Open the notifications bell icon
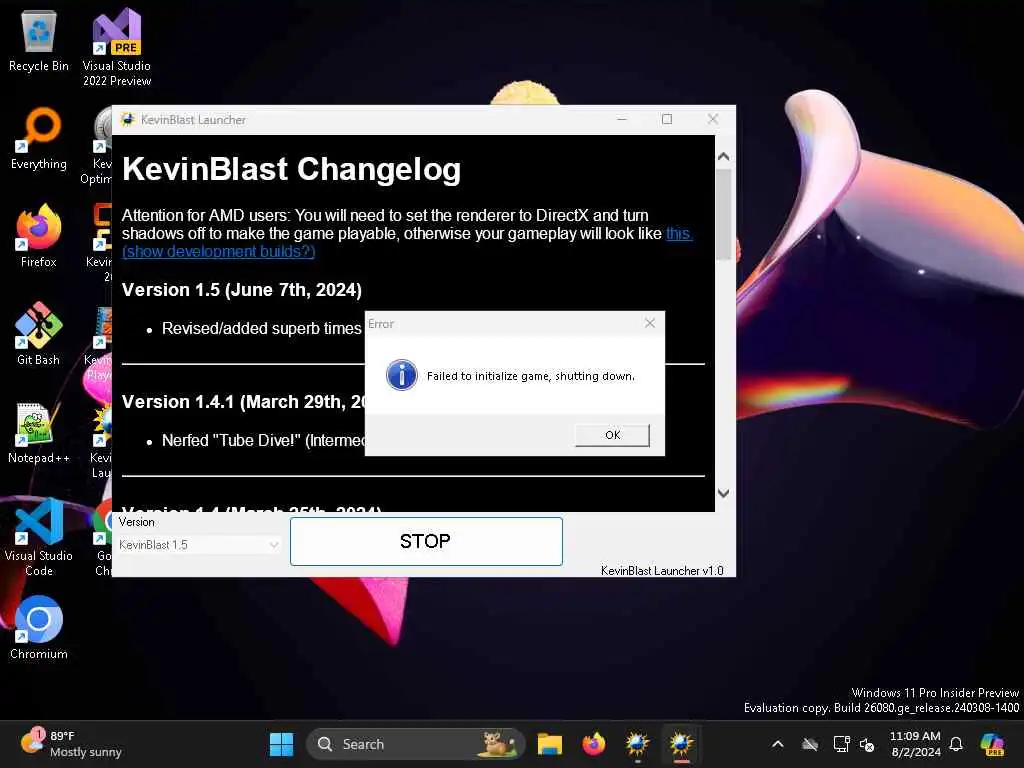Image resolution: width=1024 pixels, height=768 pixels. click(x=956, y=744)
